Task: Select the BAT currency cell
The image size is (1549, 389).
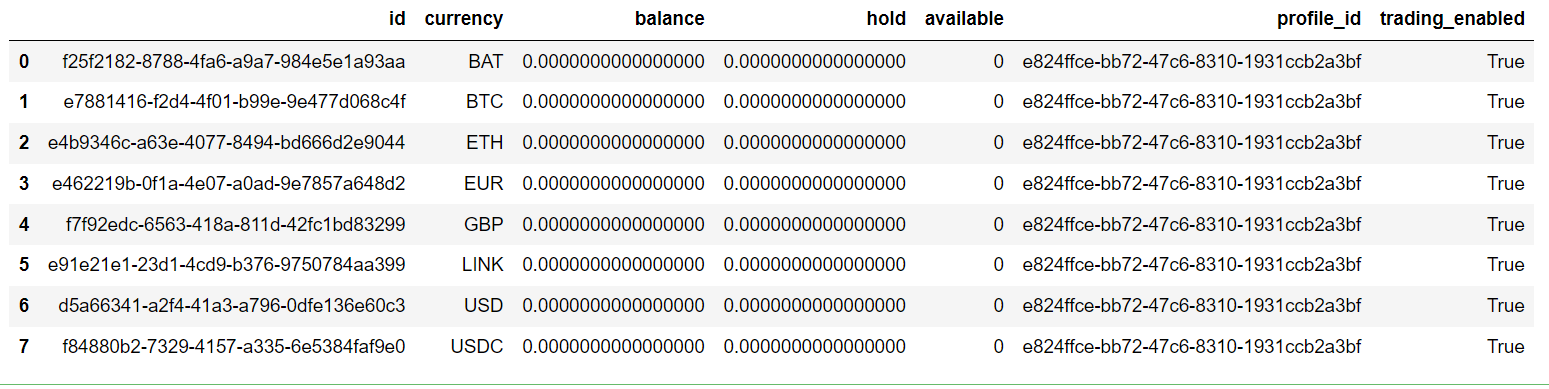Action: tap(485, 62)
